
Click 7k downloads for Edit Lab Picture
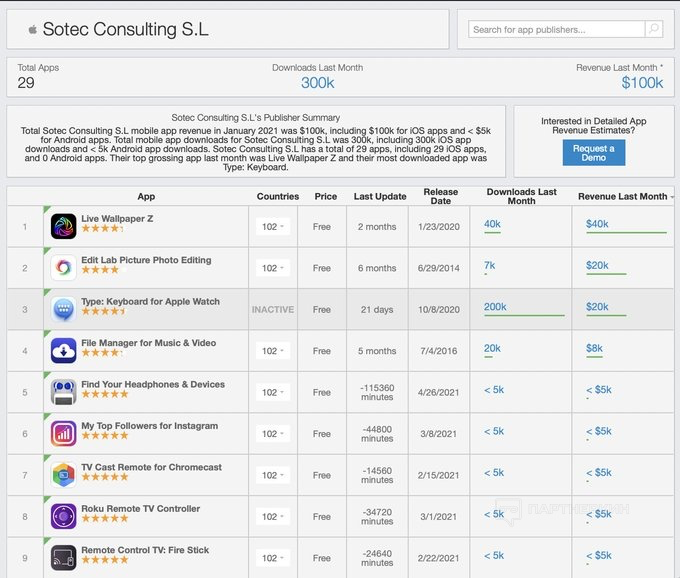(x=490, y=265)
